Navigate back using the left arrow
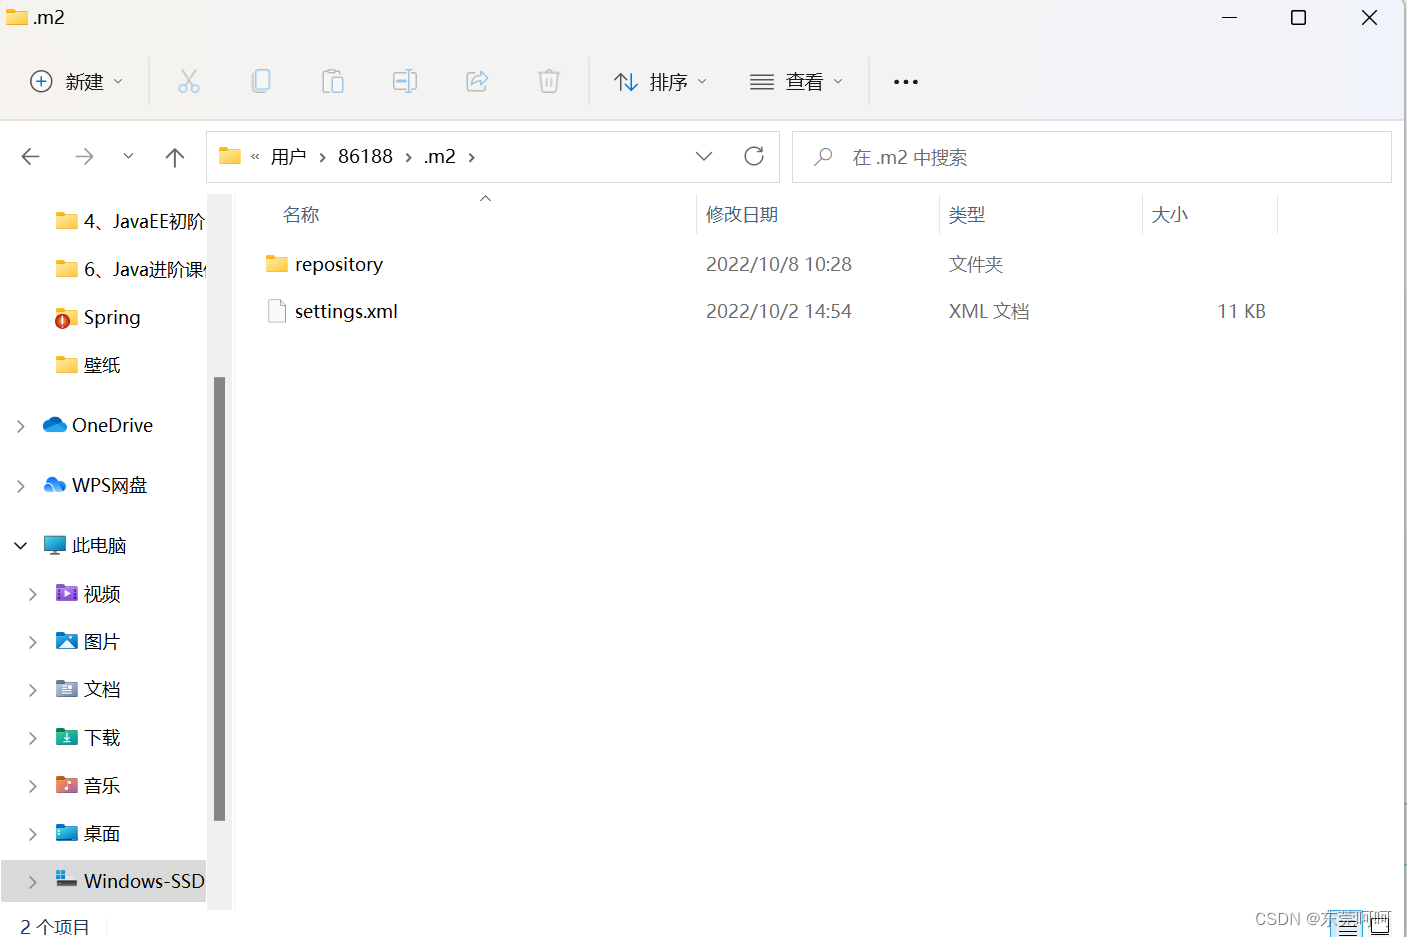1407x937 pixels. click(30, 156)
